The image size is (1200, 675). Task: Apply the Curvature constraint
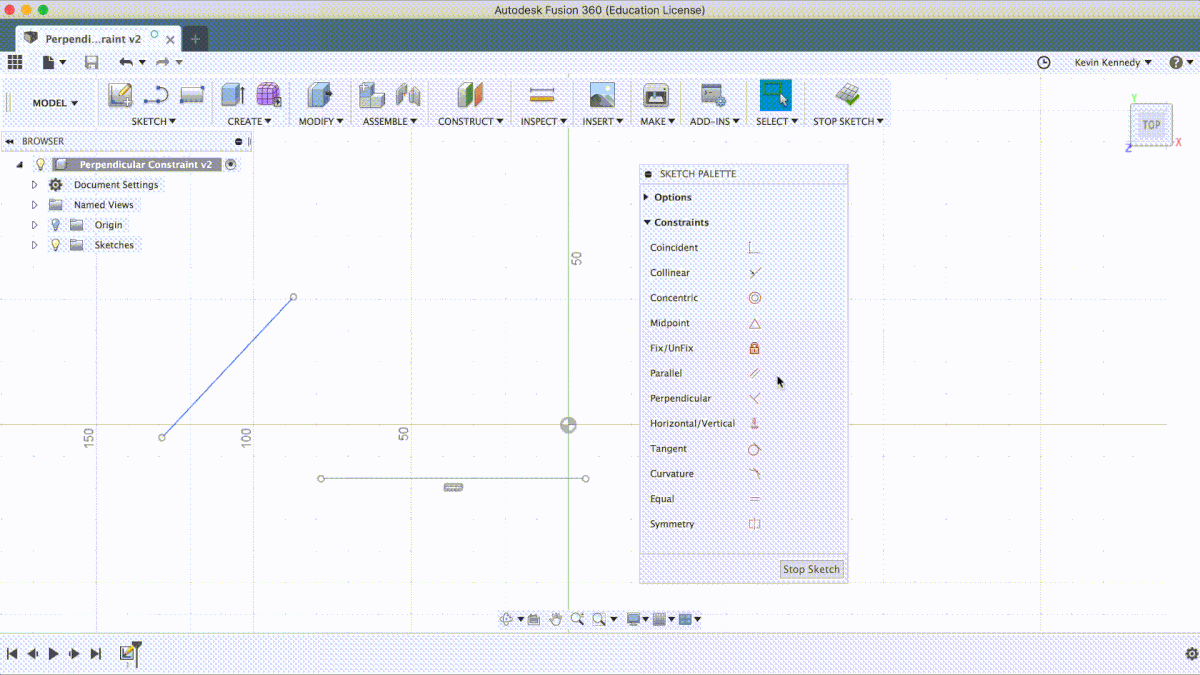click(755, 474)
